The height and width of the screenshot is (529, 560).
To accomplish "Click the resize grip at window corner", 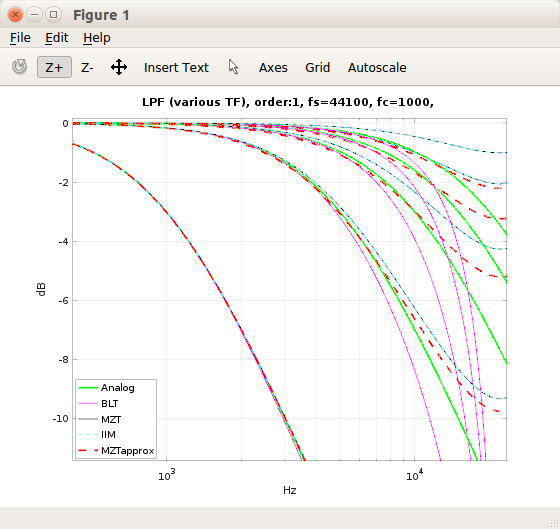I will click(x=554, y=523).
